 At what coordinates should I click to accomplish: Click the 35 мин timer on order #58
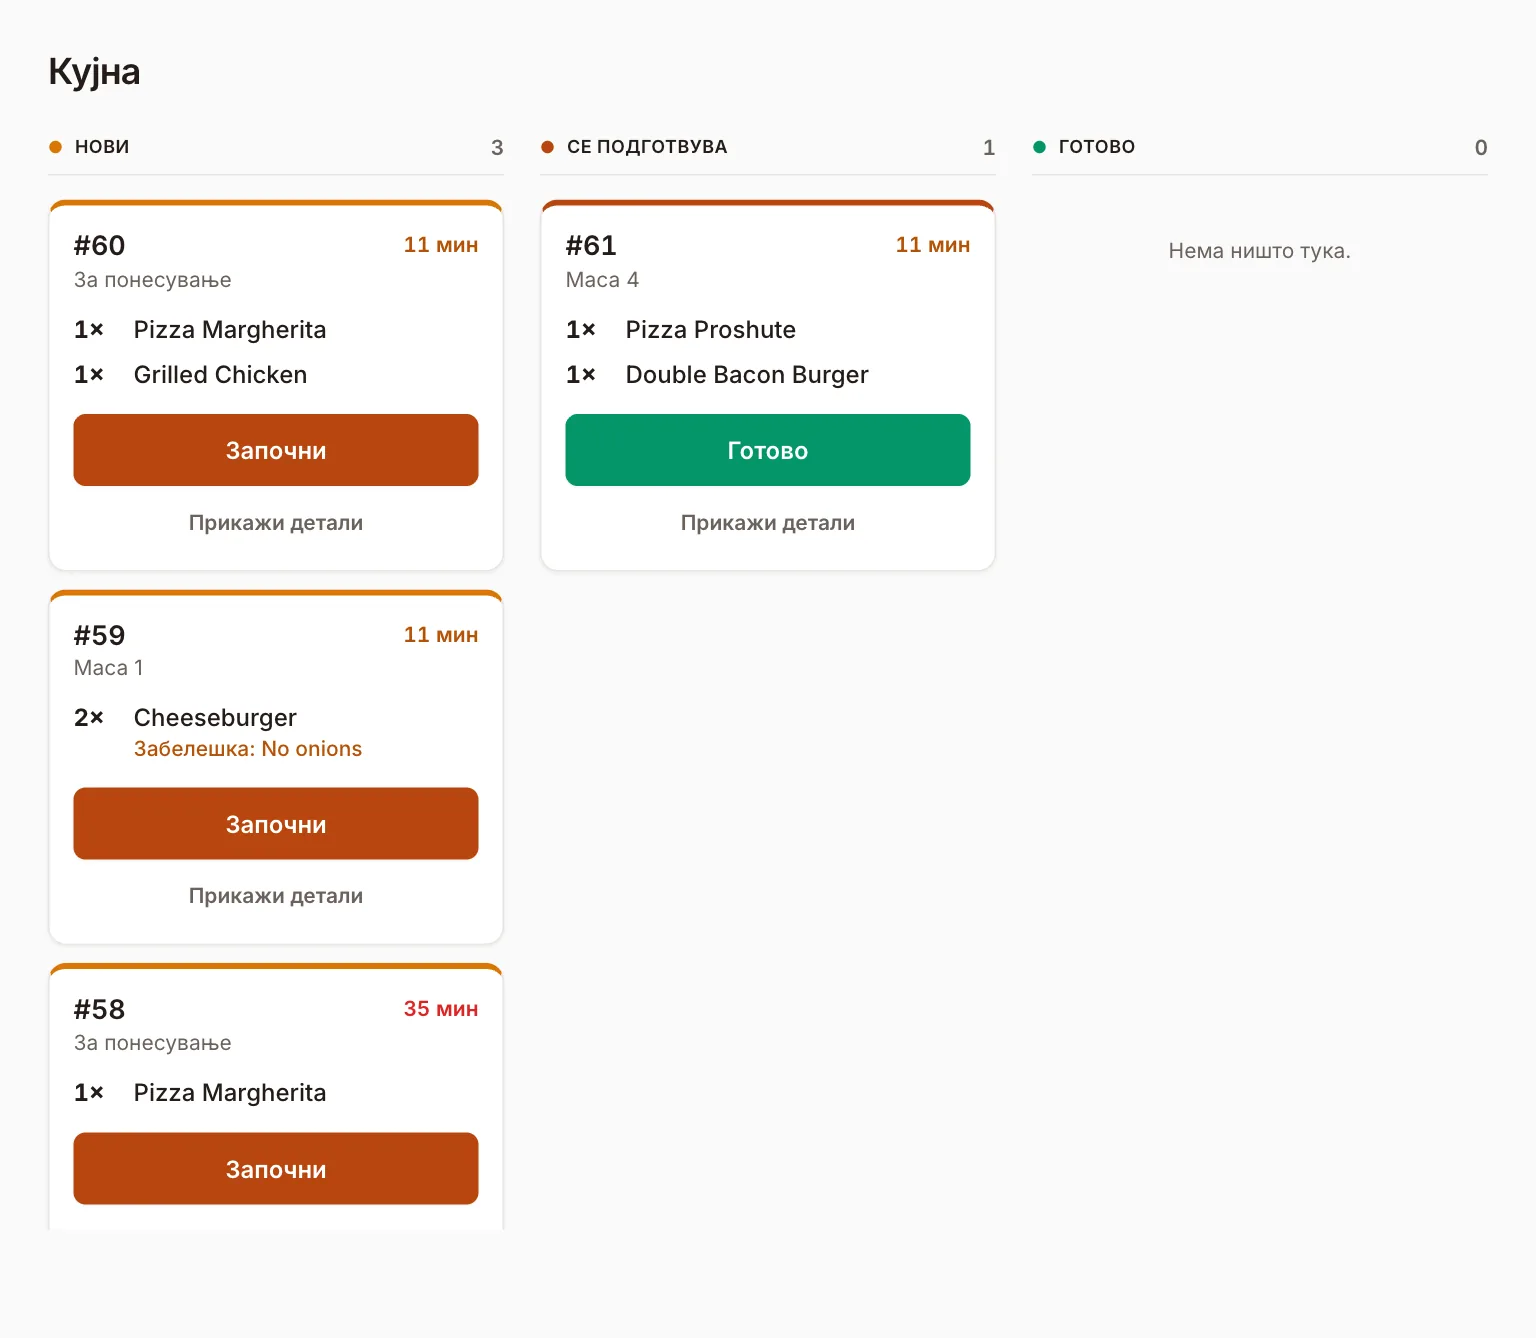441,1009
